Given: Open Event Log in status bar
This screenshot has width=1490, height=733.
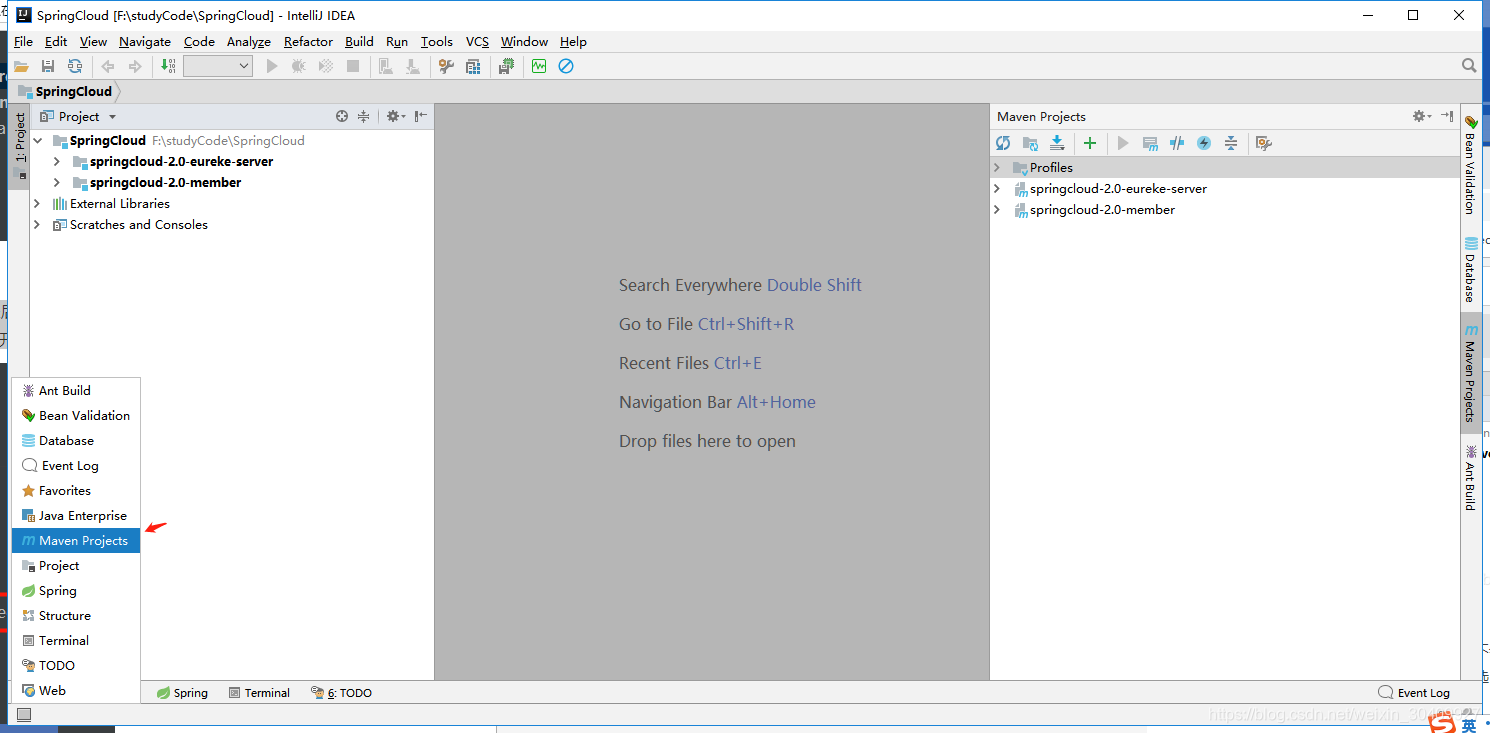Looking at the screenshot, I should 1414,692.
